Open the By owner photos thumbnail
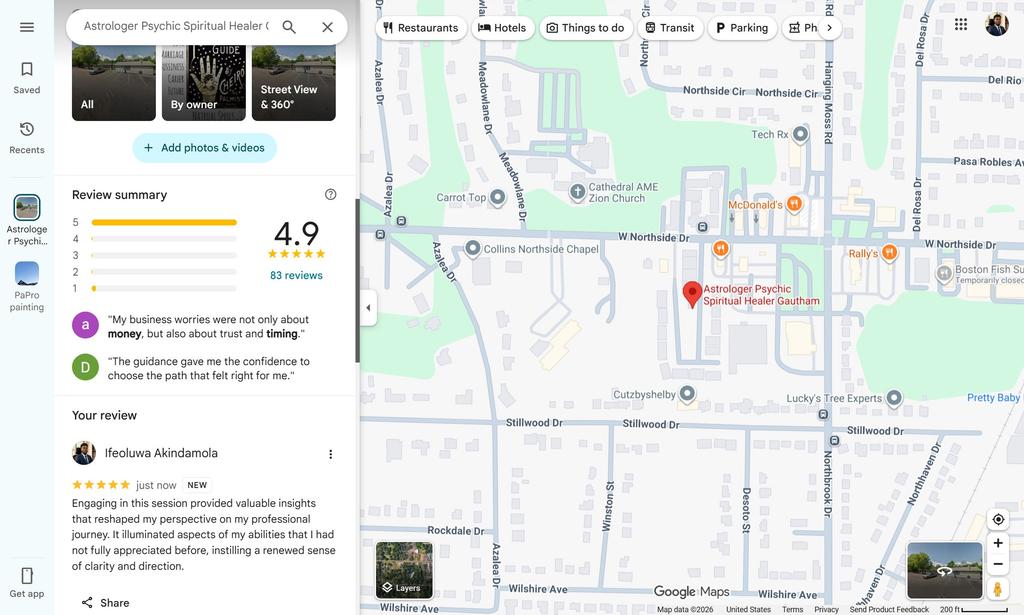The height and width of the screenshot is (615, 1024). [x=204, y=83]
